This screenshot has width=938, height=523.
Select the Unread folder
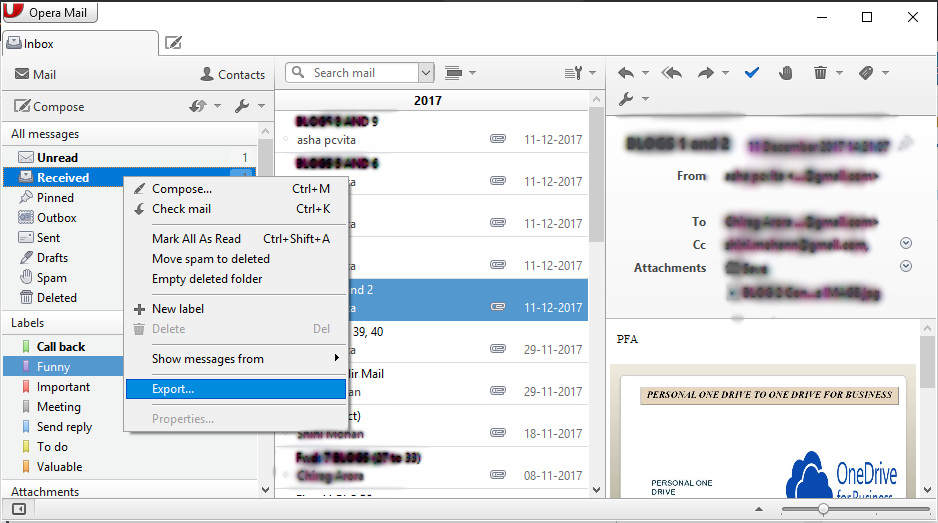point(130,157)
